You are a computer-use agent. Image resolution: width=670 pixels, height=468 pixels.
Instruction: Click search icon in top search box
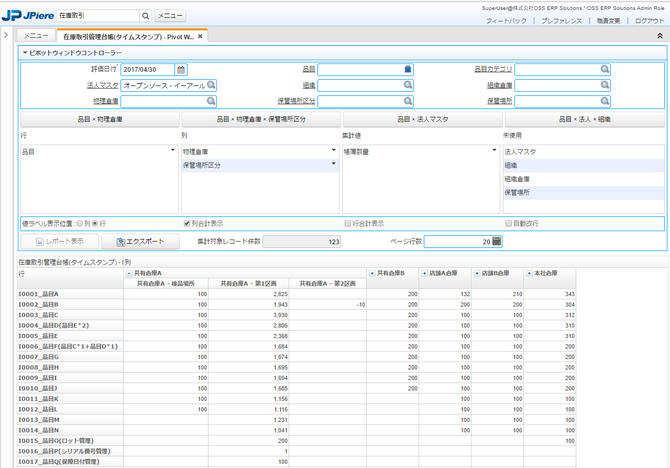[x=145, y=16]
